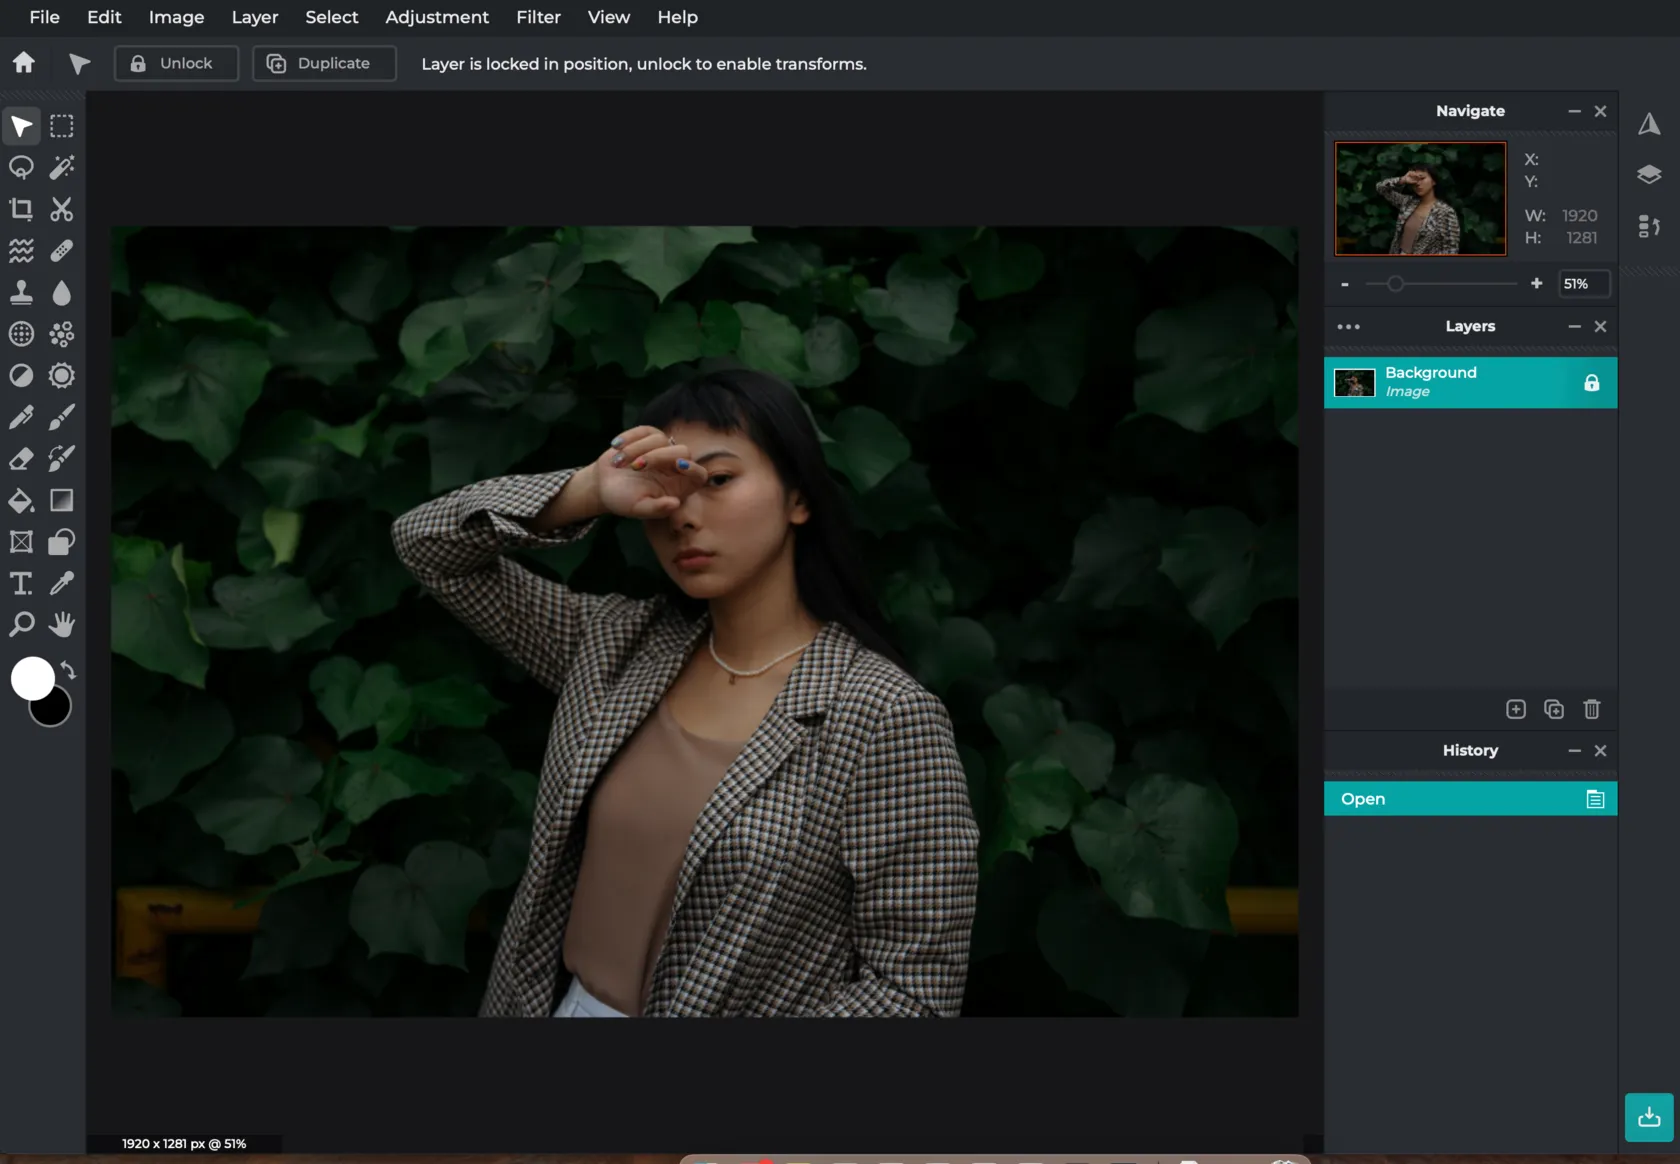Click the Unlock button
Screen dimensions: 1680x1164
point(176,63)
